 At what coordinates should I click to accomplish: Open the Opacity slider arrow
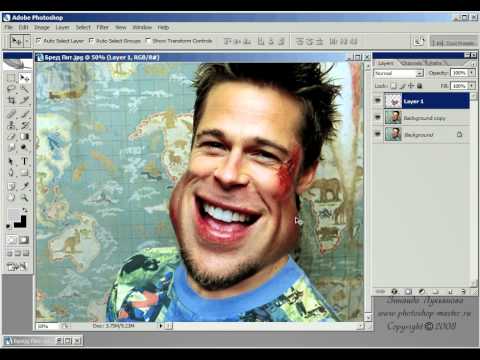[x=471, y=72]
